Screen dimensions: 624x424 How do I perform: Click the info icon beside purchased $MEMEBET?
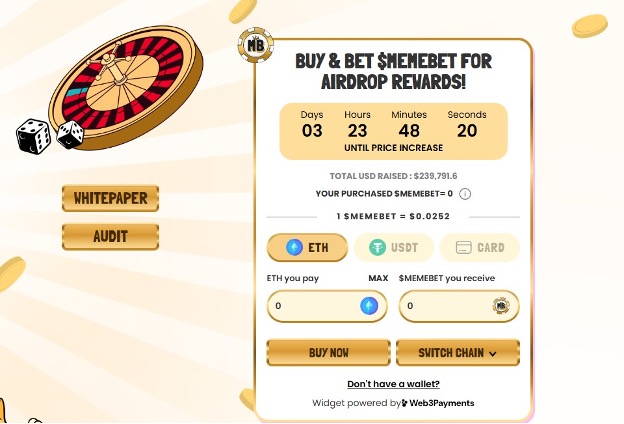465,194
